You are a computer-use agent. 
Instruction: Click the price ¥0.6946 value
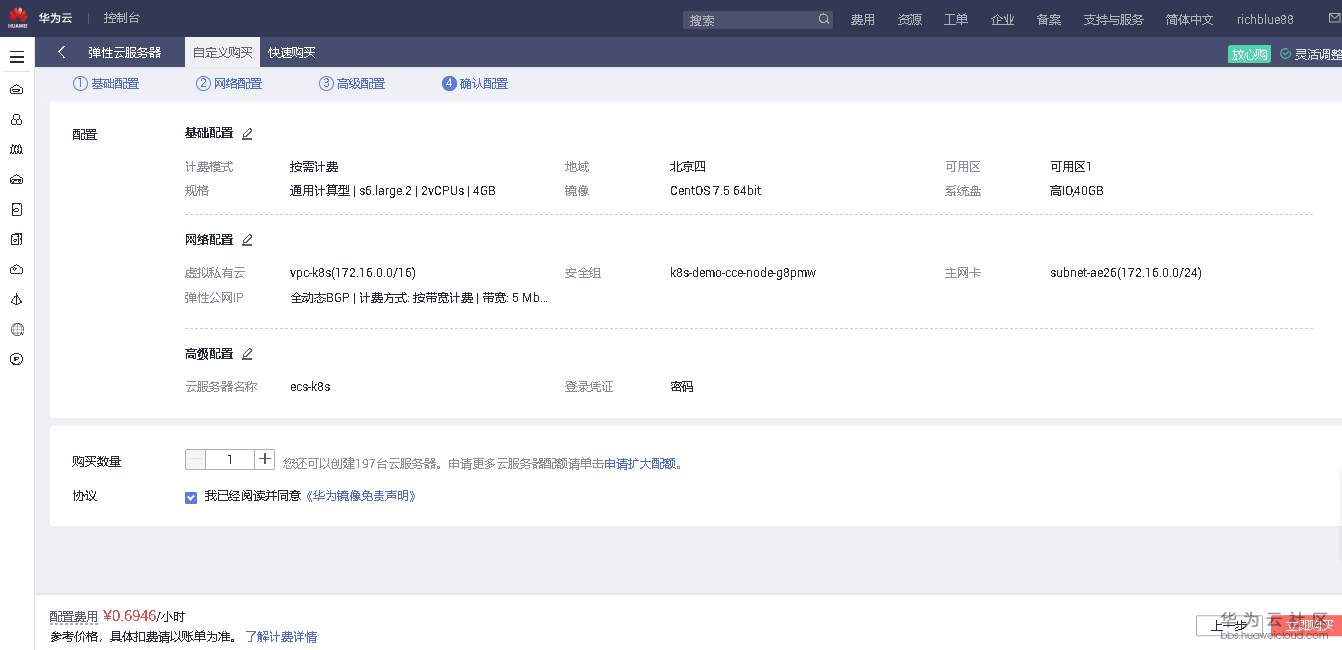(130, 615)
